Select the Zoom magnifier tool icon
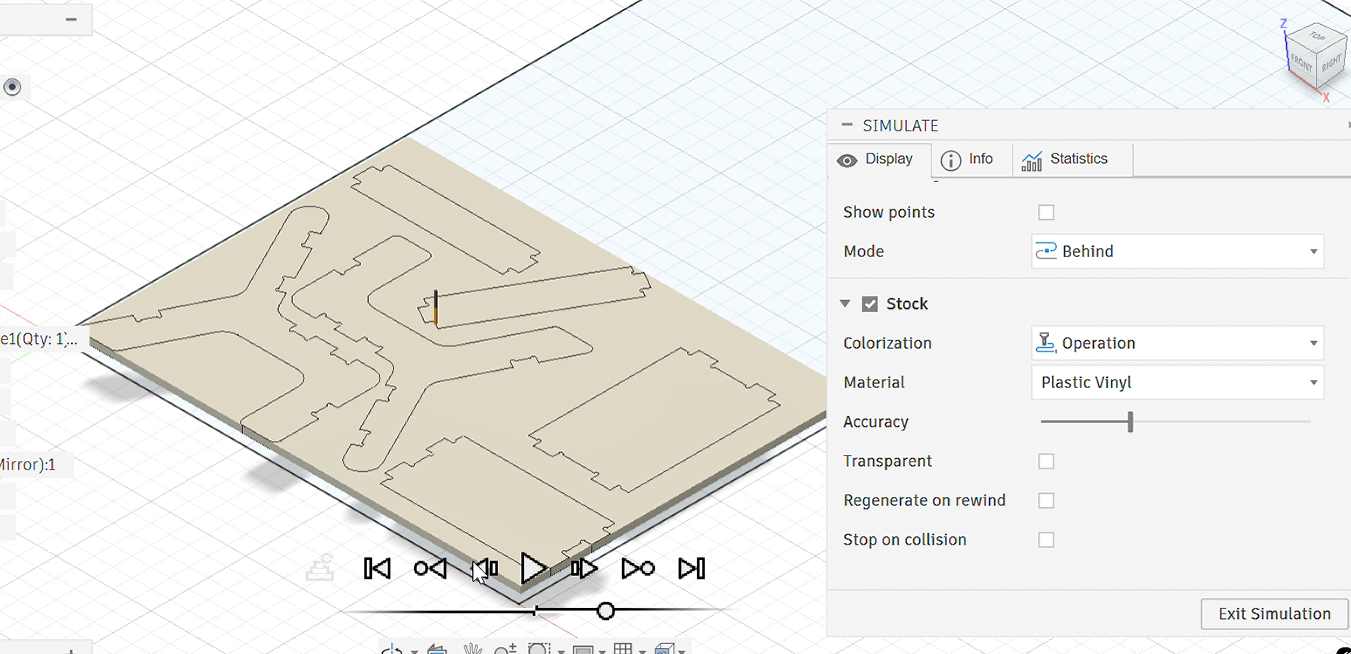This screenshot has width=1351, height=654. coord(504,649)
